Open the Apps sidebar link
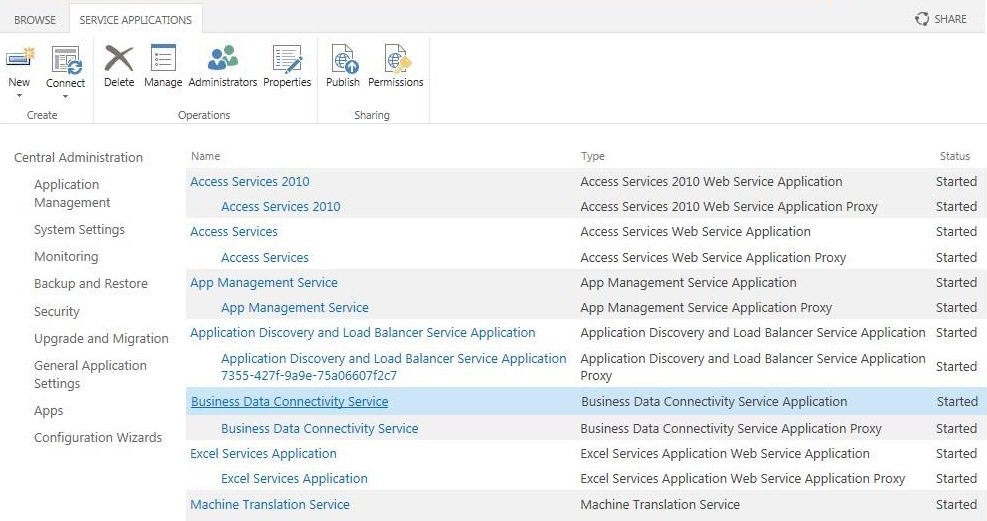 [48, 411]
